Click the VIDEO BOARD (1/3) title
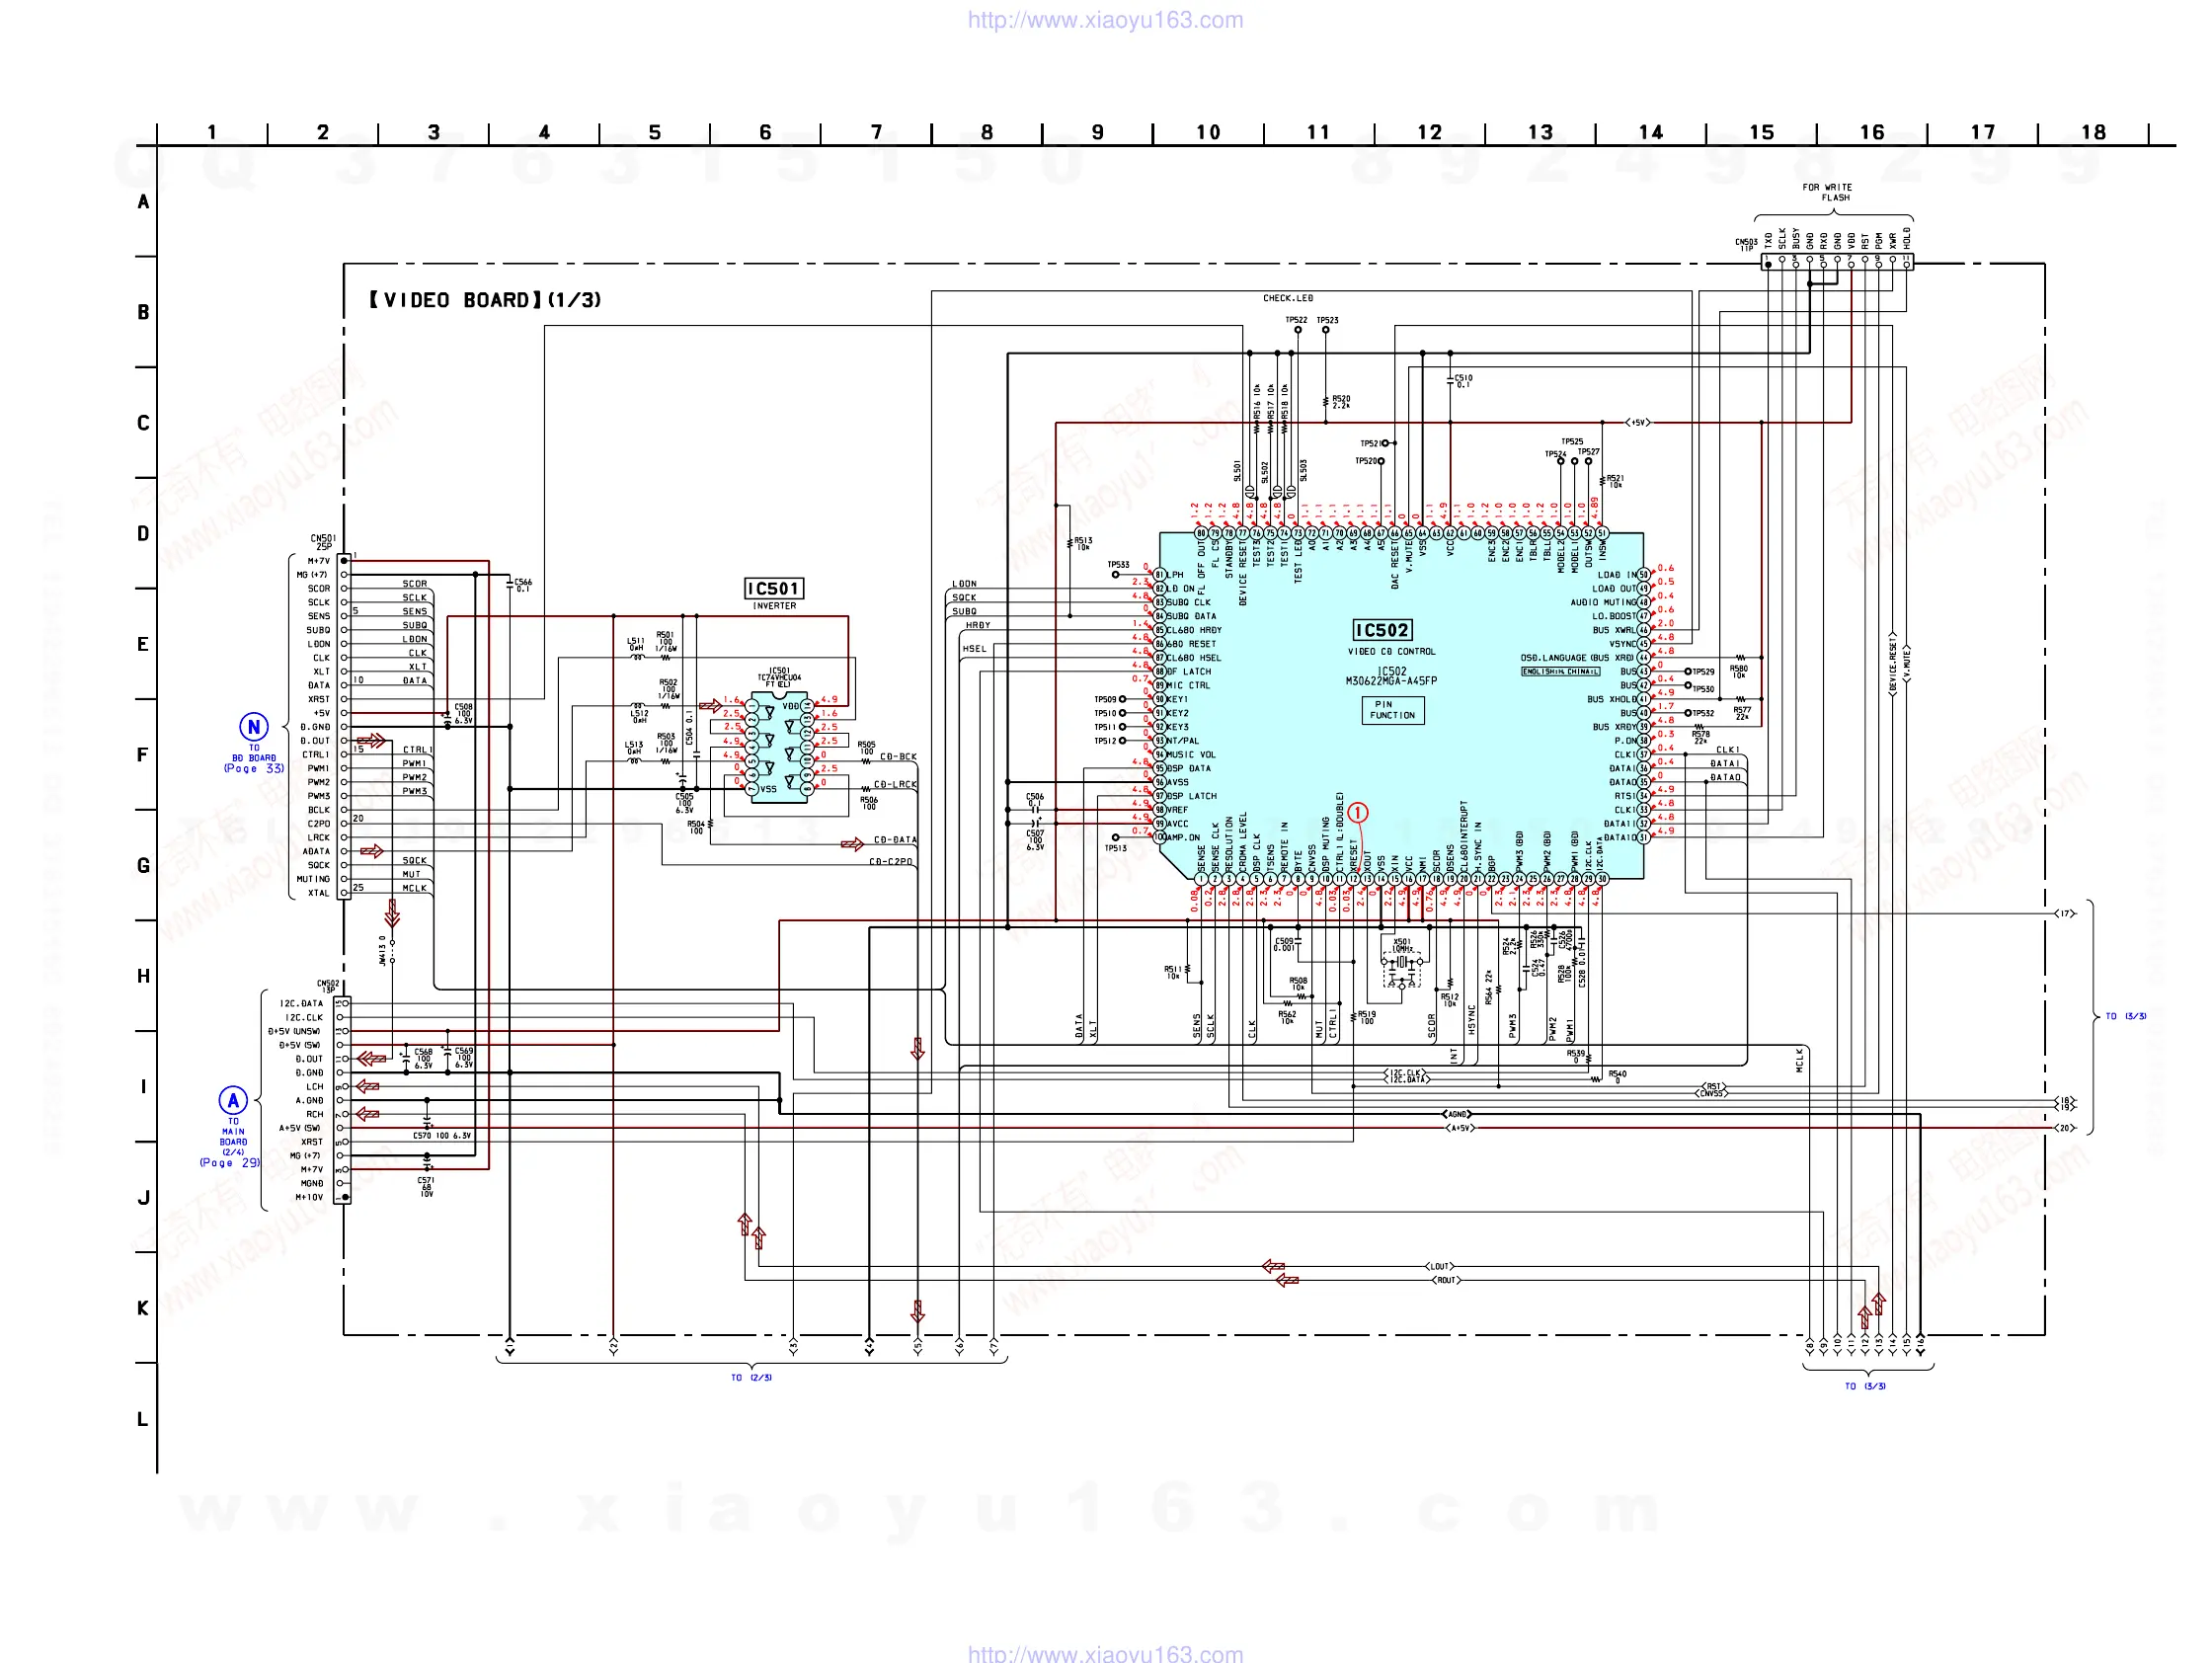This screenshot has height=1663, width=2212. coord(485,300)
